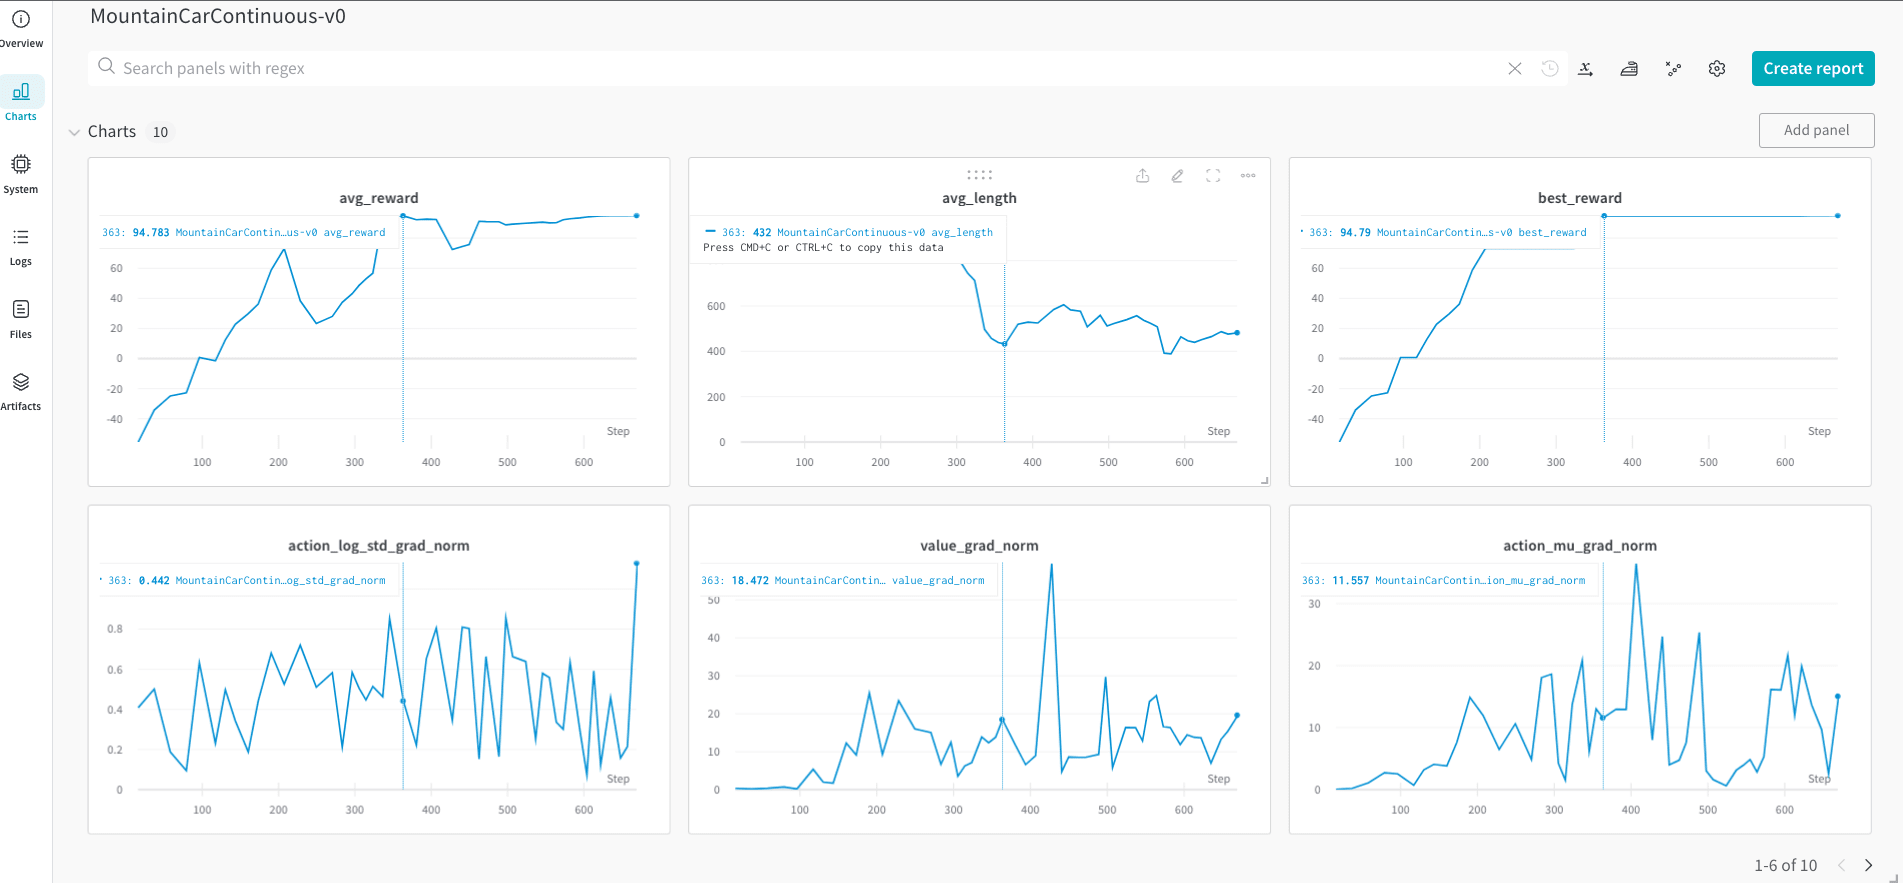Viewport: 1903px width, 883px height.
Task: Open the x-axis settings icon
Action: (x=1586, y=69)
